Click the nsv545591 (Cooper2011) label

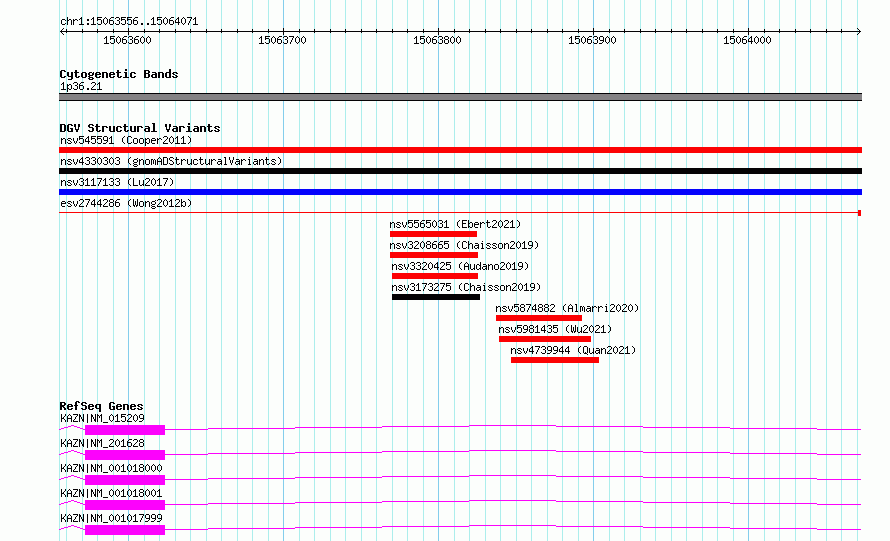coord(126,140)
